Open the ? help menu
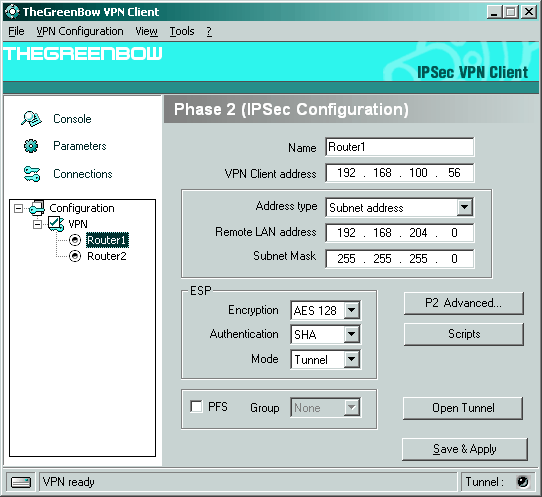 point(209,31)
